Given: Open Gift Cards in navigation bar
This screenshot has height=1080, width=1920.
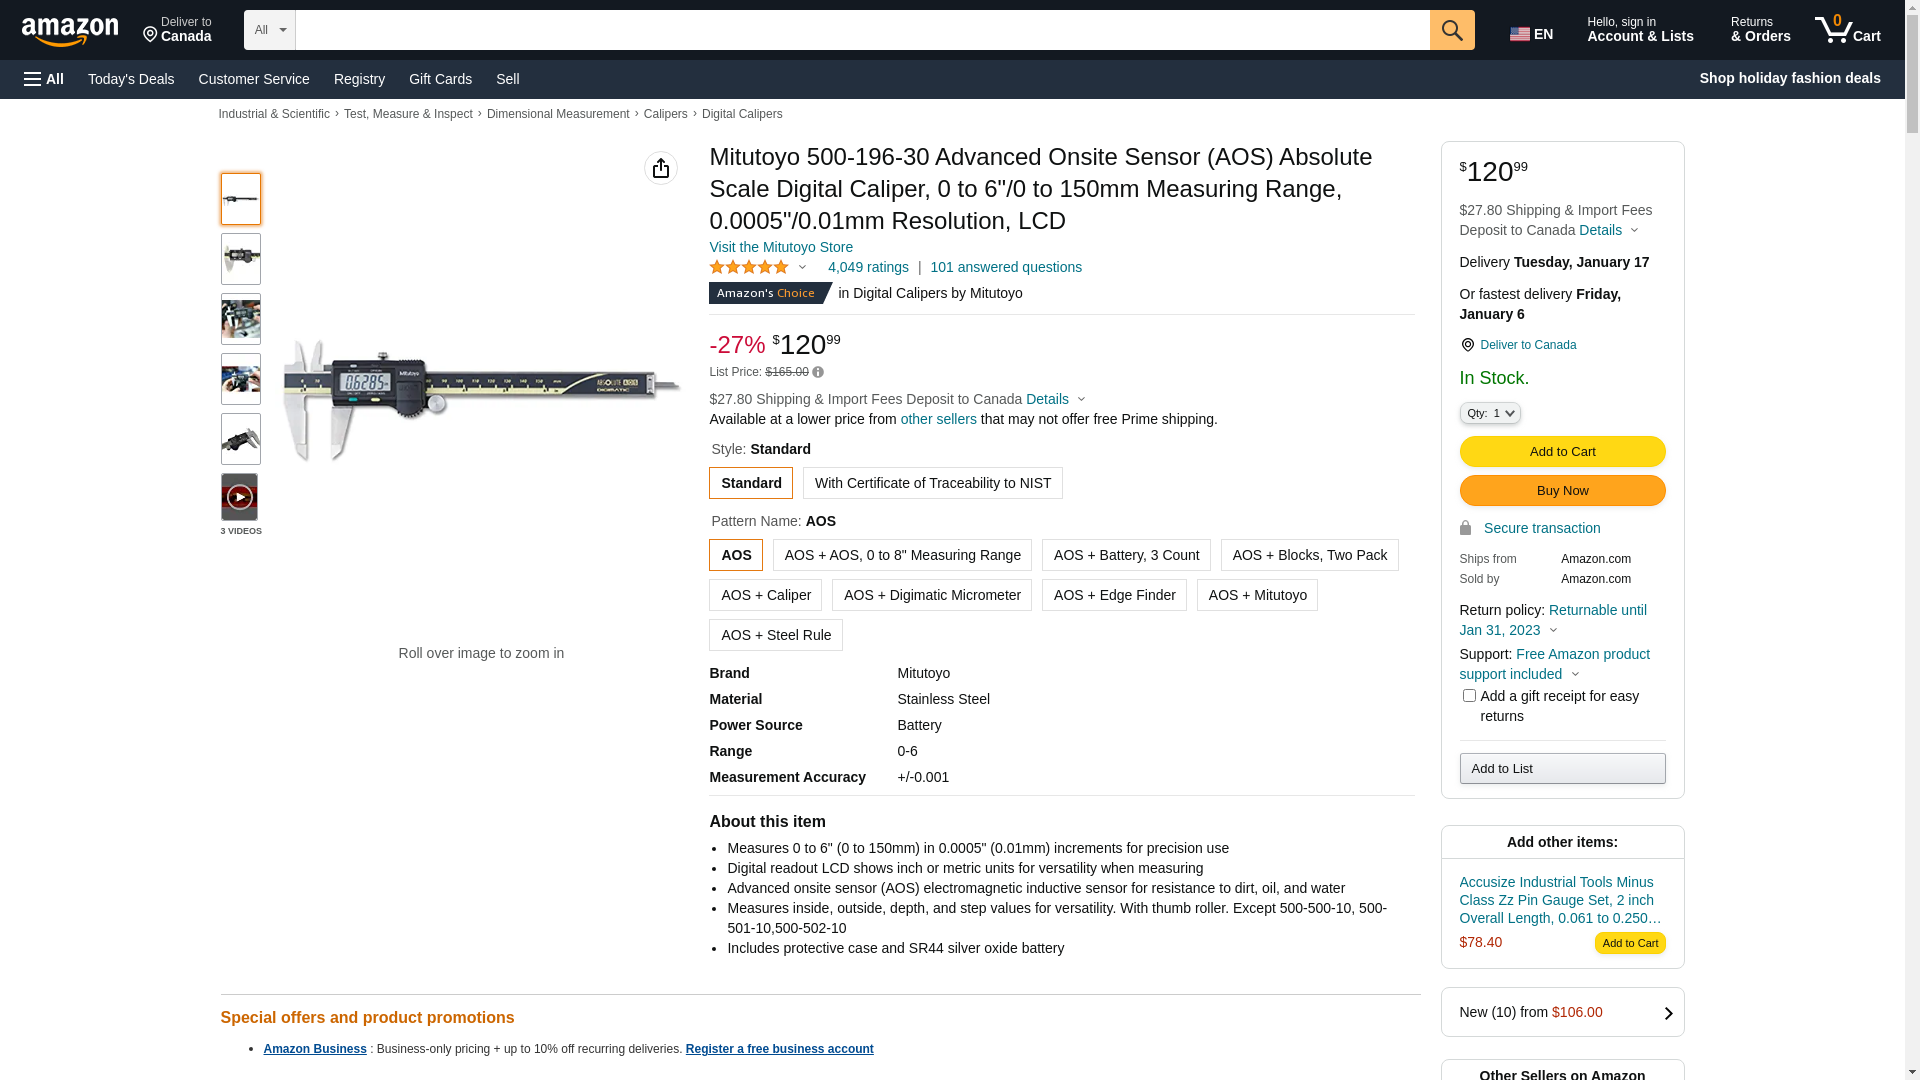Looking at the screenshot, I should (x=440, y=79).
